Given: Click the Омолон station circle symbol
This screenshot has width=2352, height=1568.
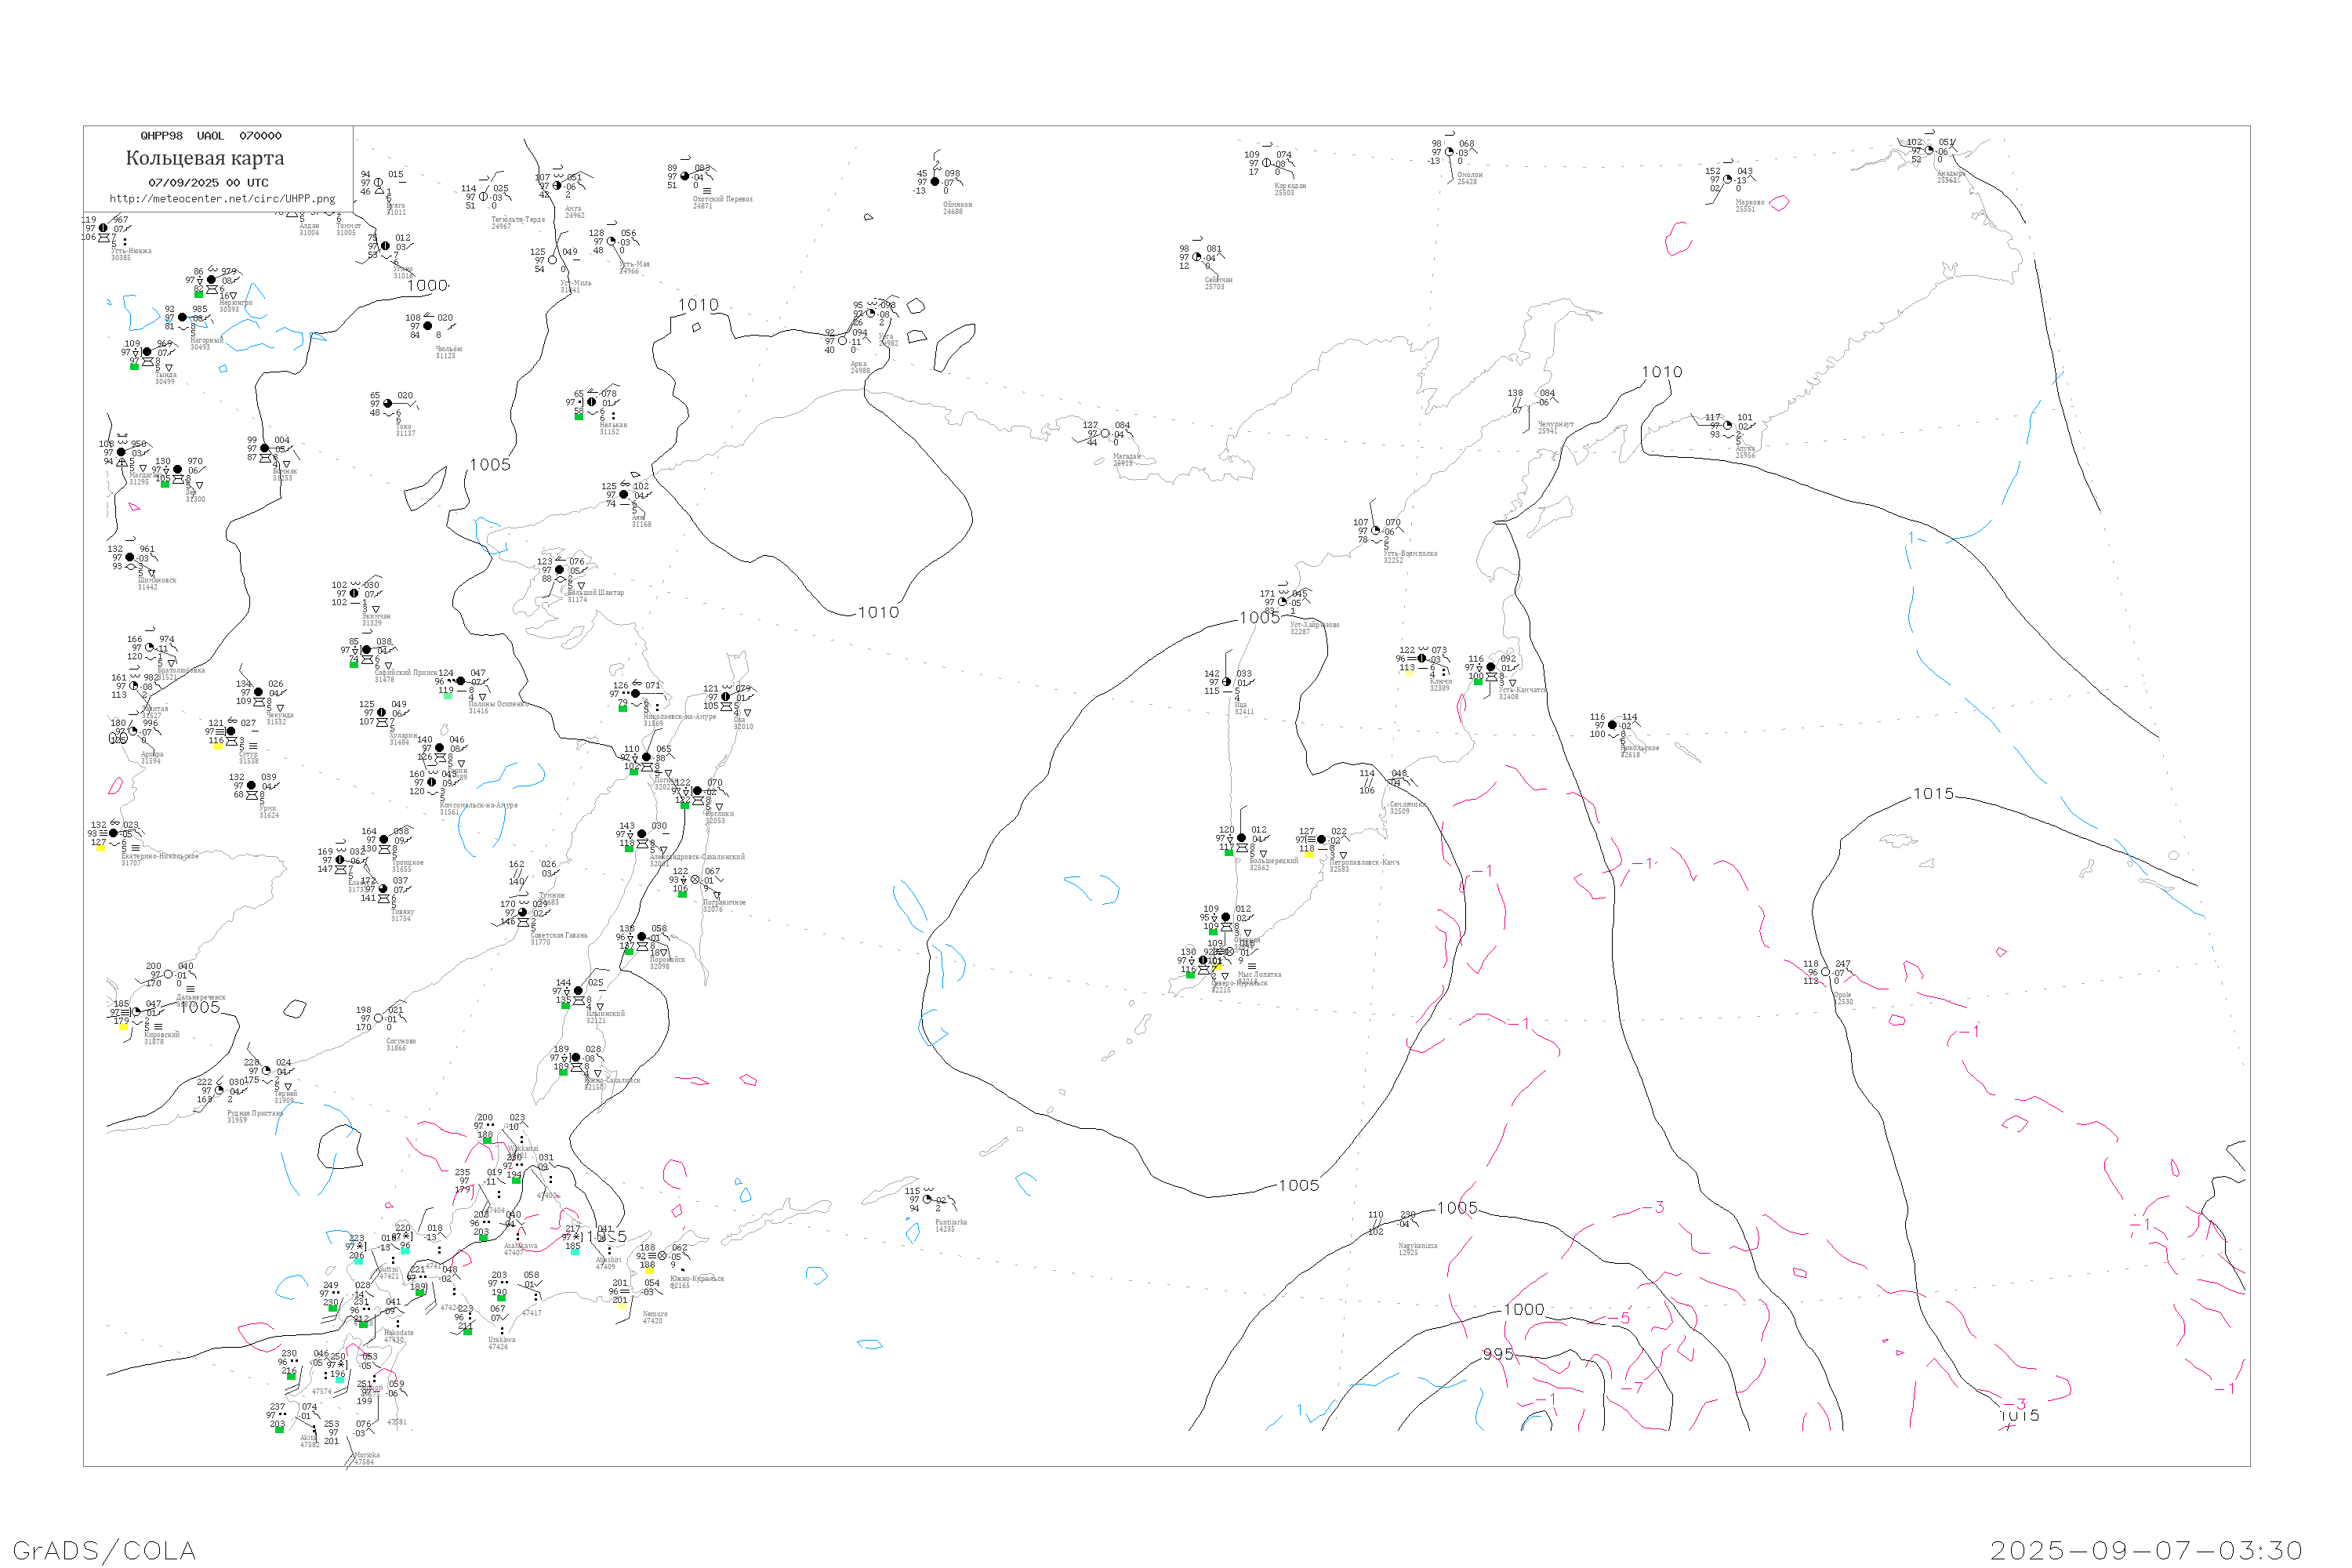Looking at the screenshot, I should [1449, 152].
